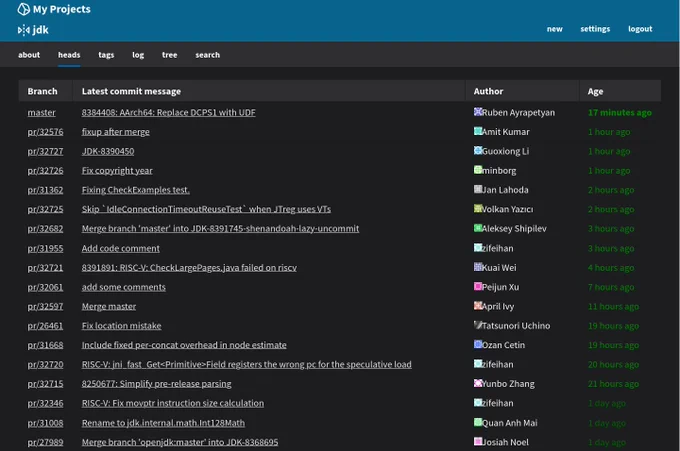Click Quan Anh Mai's avatar icon

tap(478, 422)
